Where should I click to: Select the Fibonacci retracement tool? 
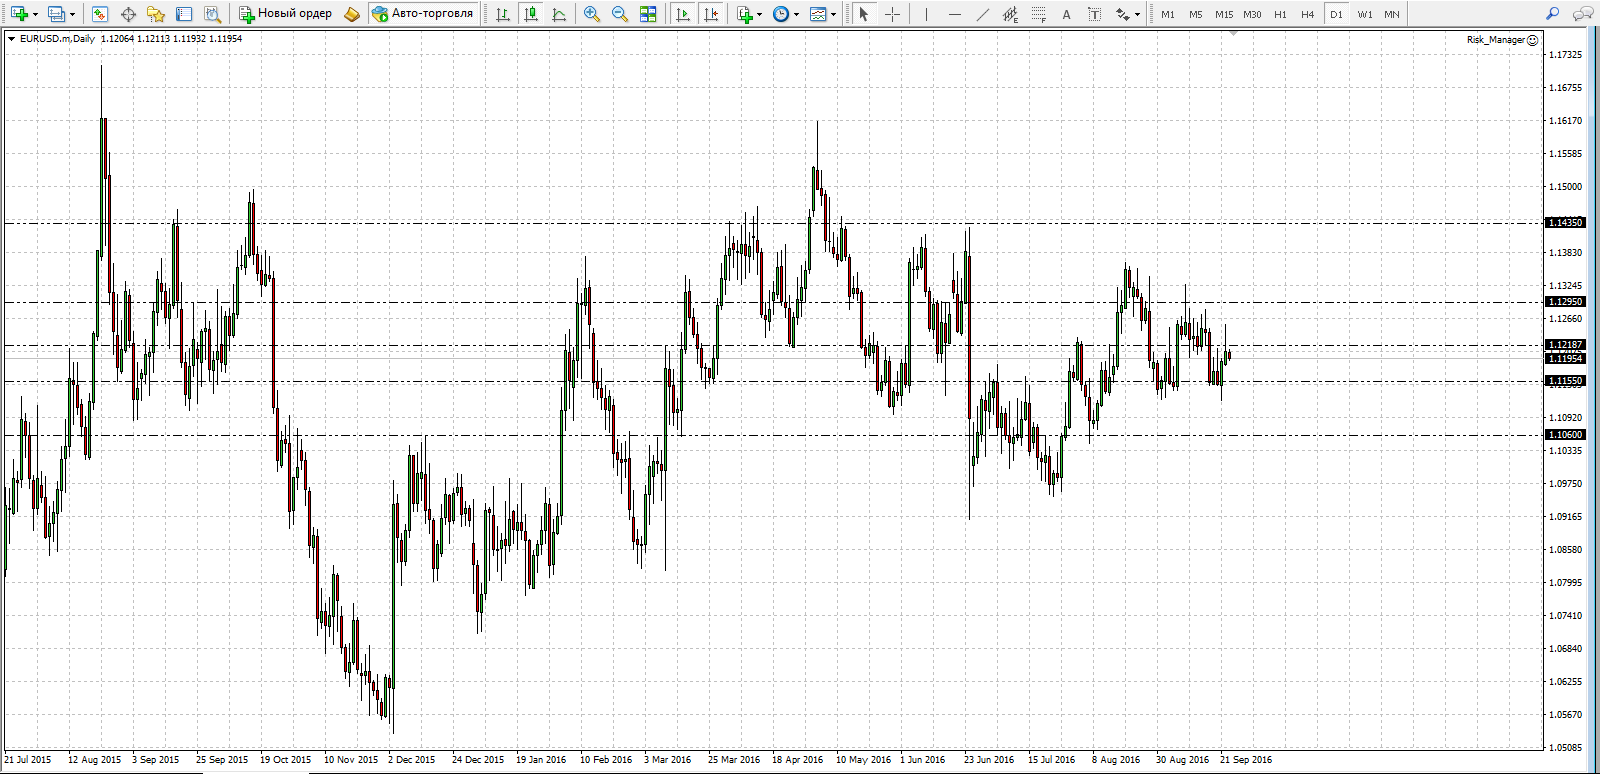1039,14
